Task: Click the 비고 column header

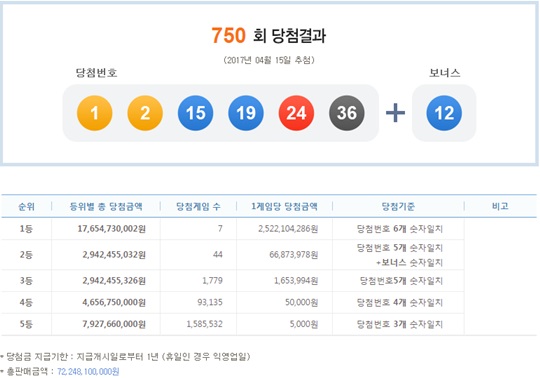Action: (x=500, y=206)
